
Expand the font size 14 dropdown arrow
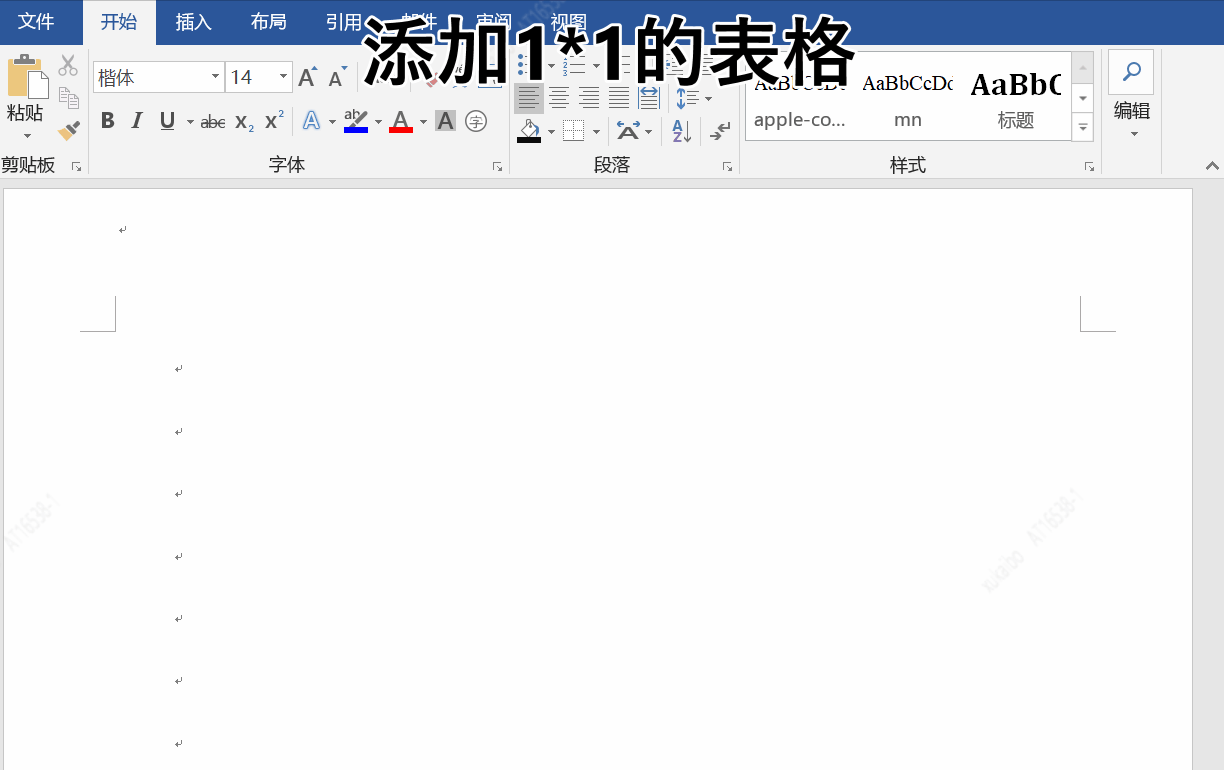point(283,77)
